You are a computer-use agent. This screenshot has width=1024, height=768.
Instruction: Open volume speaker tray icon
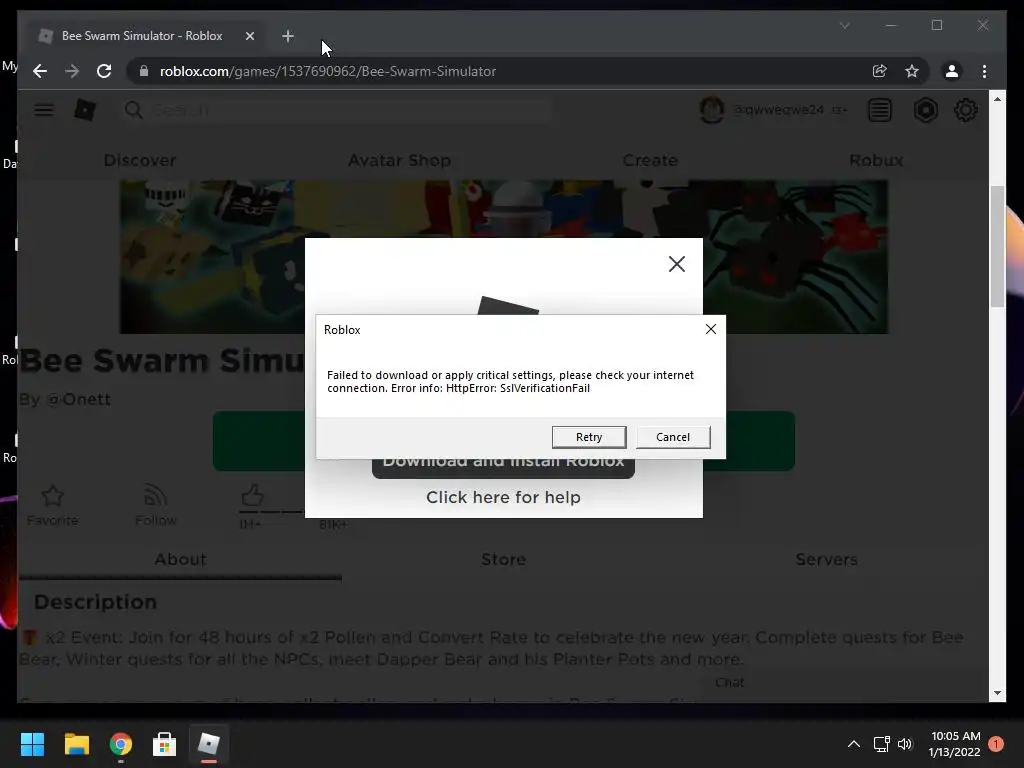coord(904,744)
